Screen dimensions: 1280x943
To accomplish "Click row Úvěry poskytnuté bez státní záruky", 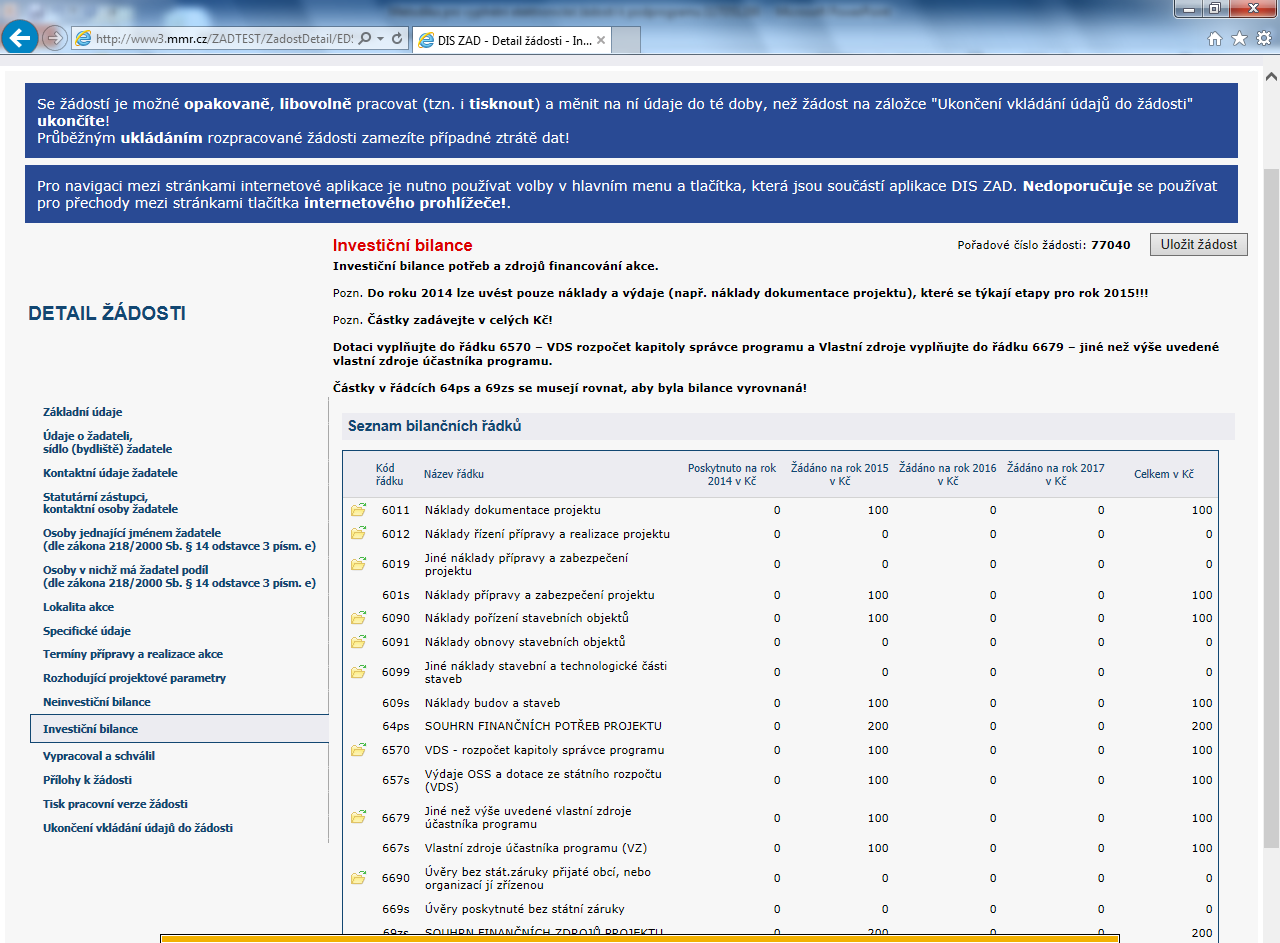I will pos(525,909).
